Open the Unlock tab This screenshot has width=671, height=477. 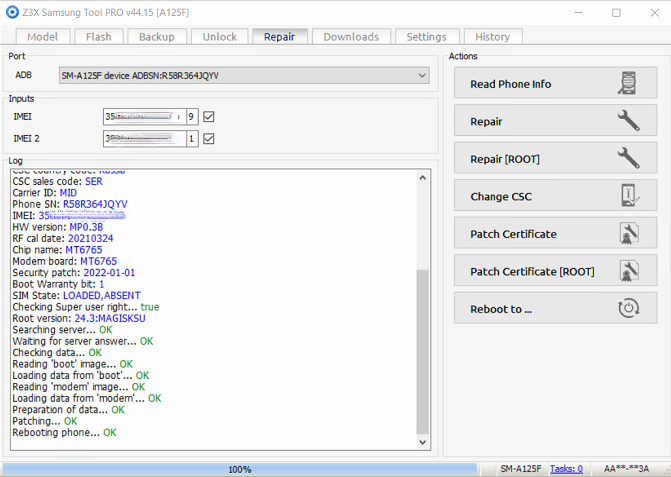219,37
